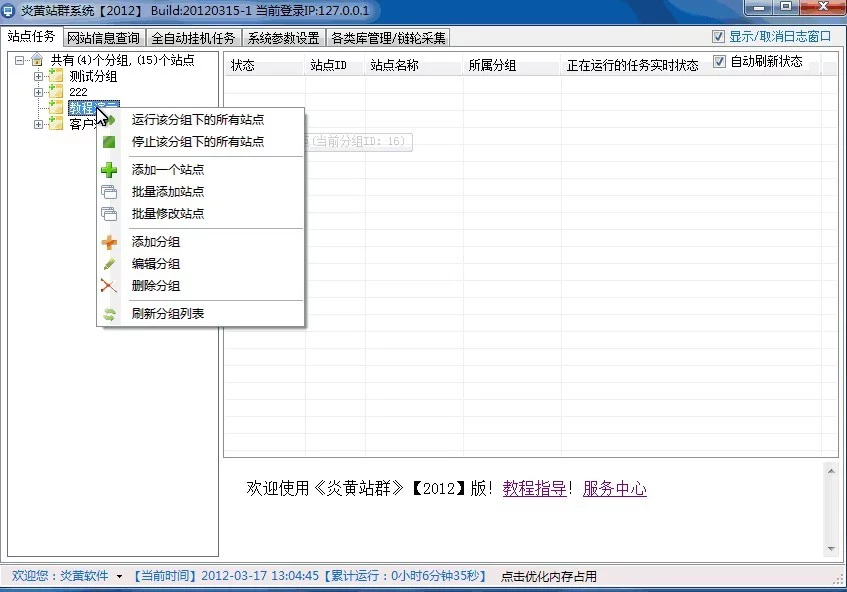Choose 添加一个站点 from context menu

click(200, 170)
